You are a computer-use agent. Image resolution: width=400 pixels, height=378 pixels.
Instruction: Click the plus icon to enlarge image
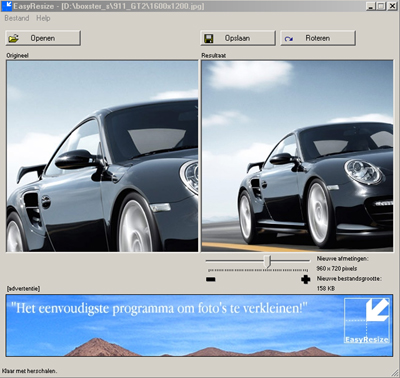click(x=305, y=279)
